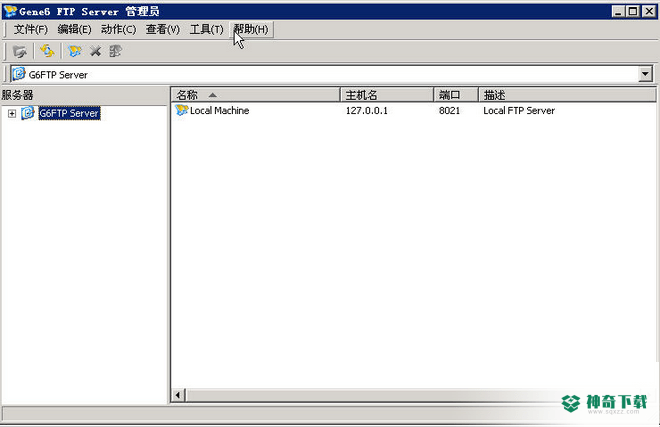
Task: Open the address bar dropdown arrow
Action: [645, 74]
